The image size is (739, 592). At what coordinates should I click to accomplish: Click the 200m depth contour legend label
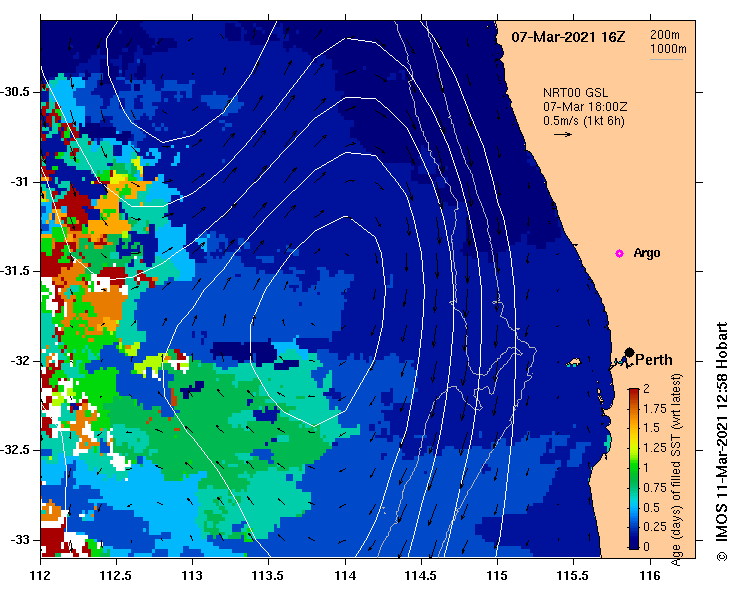pos(665,34)
